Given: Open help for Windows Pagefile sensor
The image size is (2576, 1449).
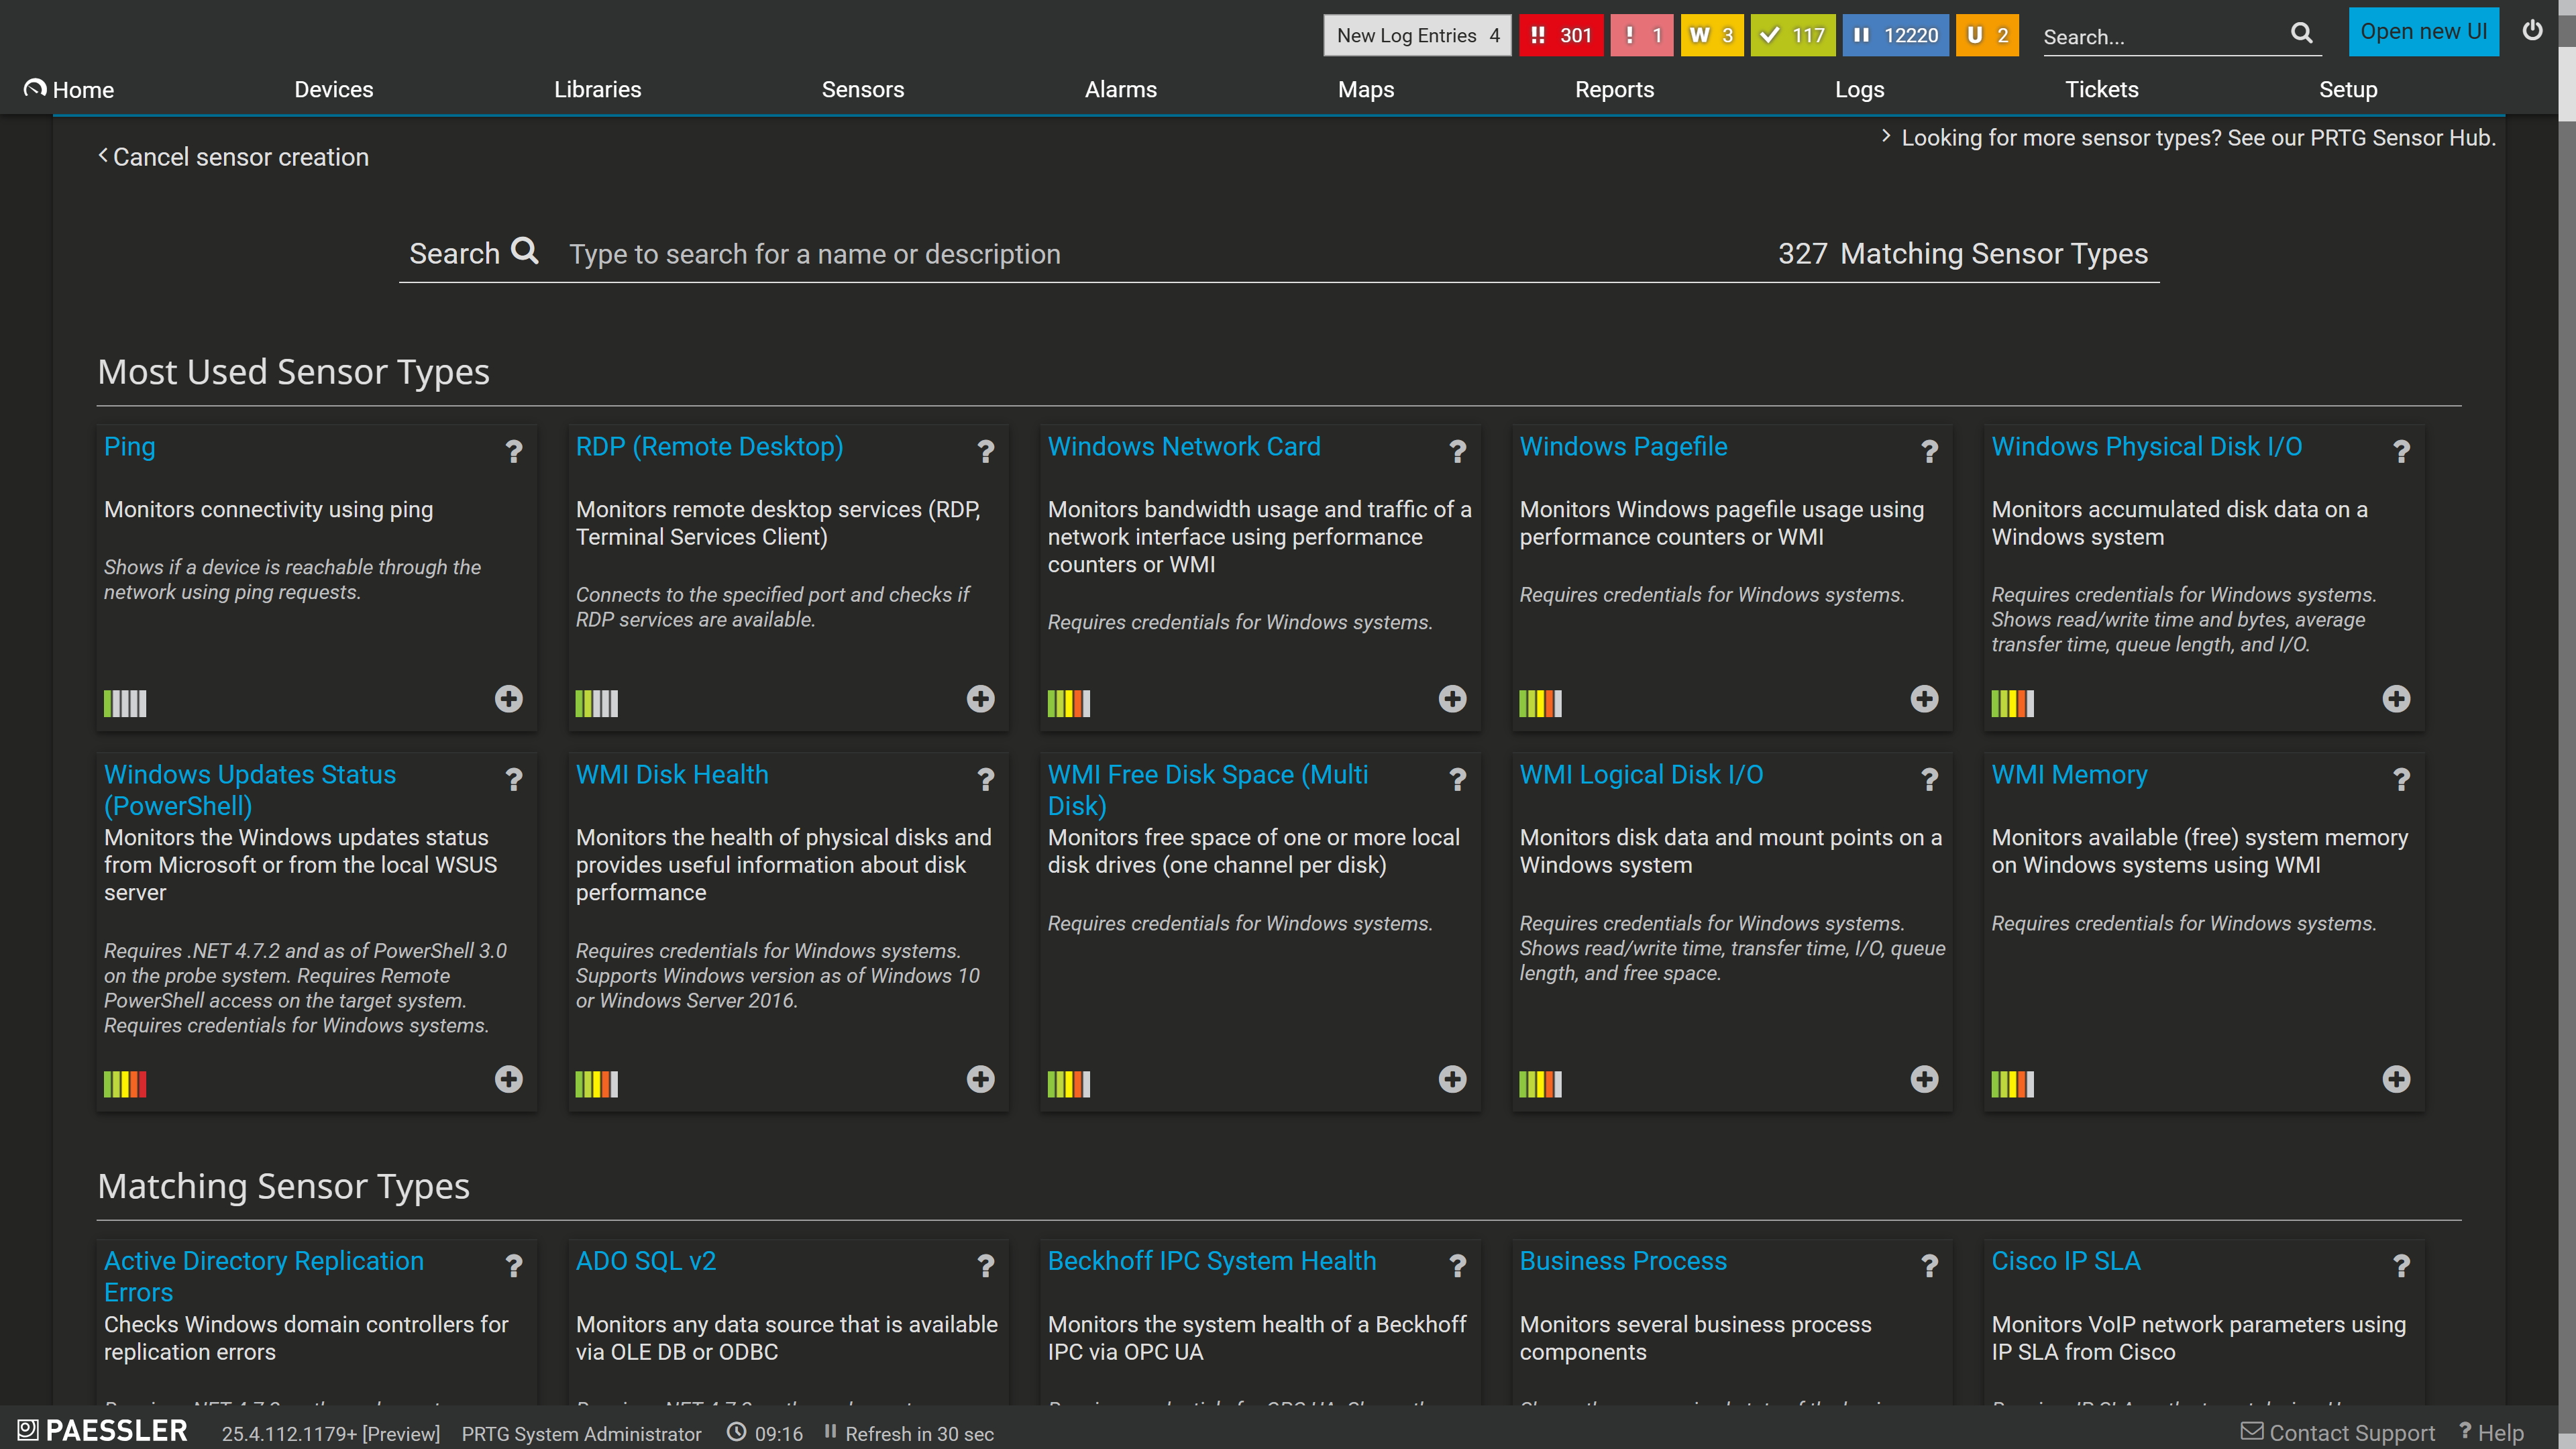Looking at the screenshot, I should [x=1930, y=452].
